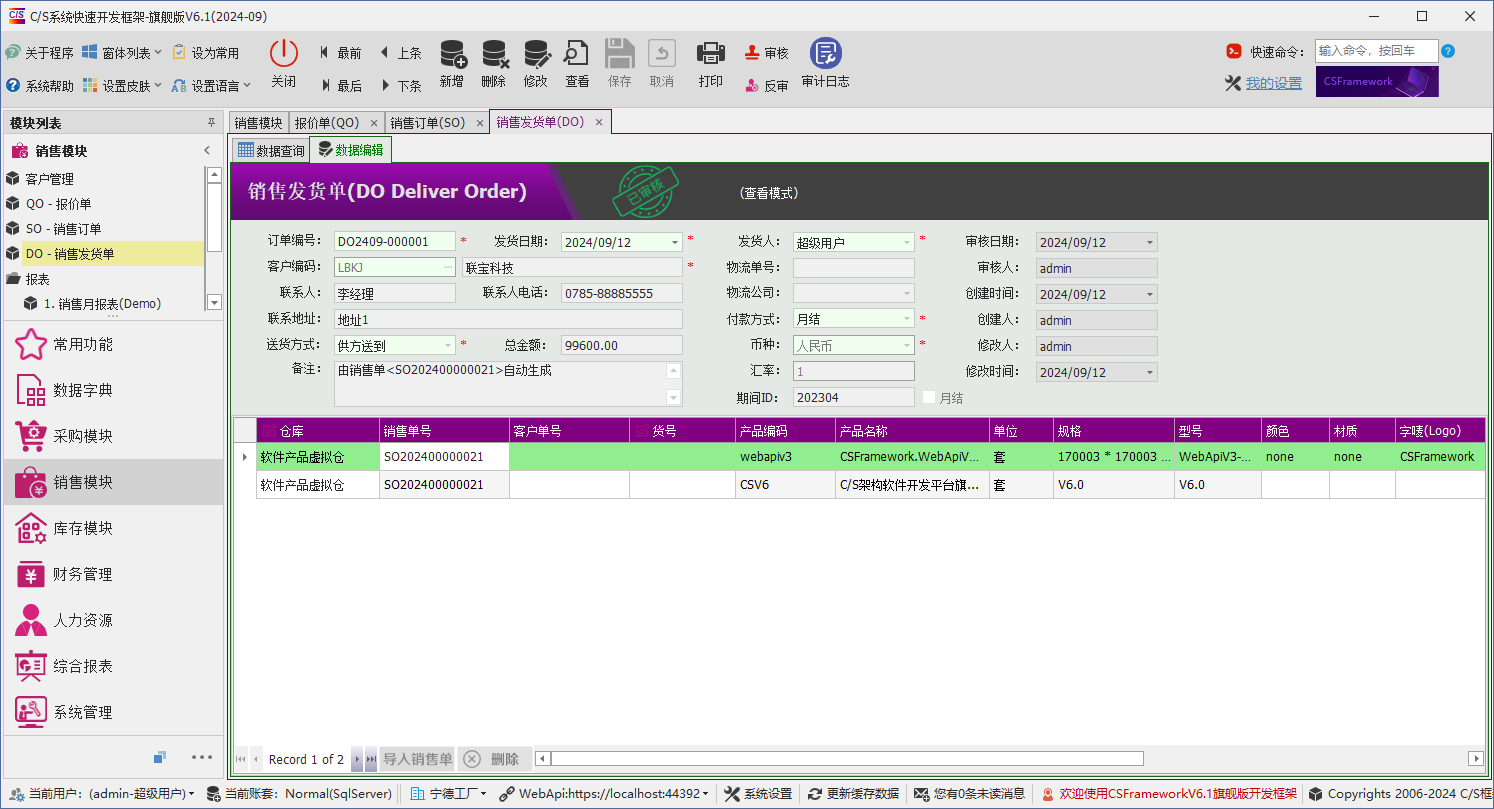The width and height of the screenshot is (1494, 809).
Task: Go to 最前 first record
Action: point(340,53)
